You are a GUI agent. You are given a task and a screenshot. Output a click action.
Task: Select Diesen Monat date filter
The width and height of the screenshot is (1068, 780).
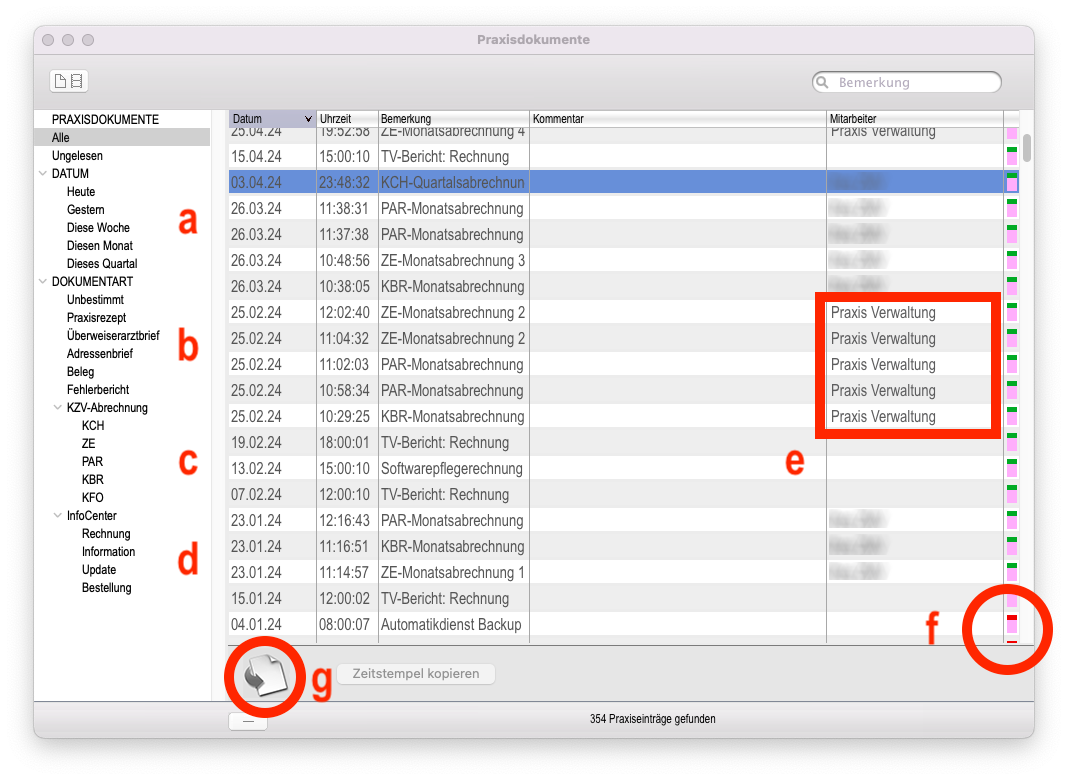tap(99, 246)
